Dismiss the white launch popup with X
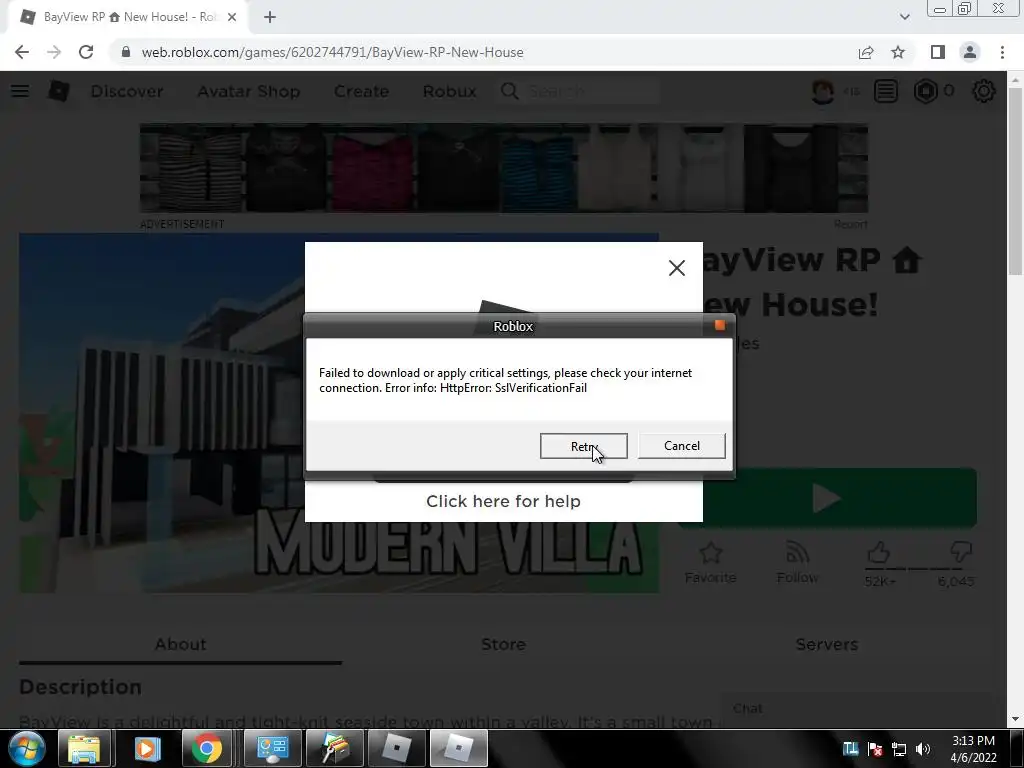1024x768 pixels. (x=677, y=268)
